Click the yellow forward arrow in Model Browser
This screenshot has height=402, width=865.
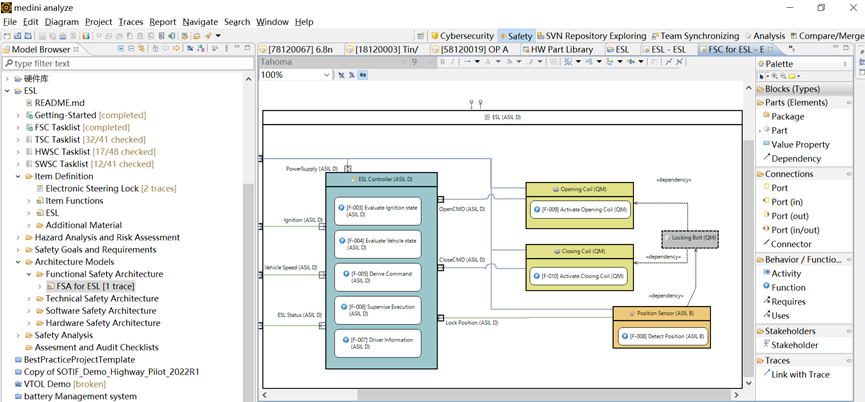tap(176, 48)
